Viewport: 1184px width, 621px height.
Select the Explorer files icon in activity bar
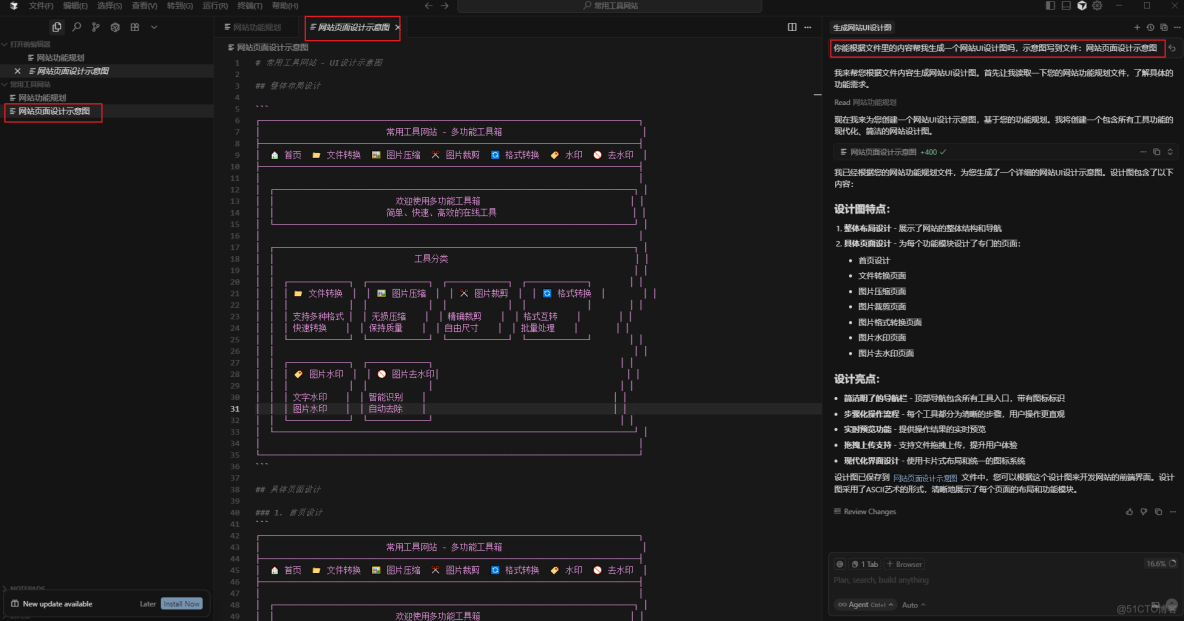(57, 27)
